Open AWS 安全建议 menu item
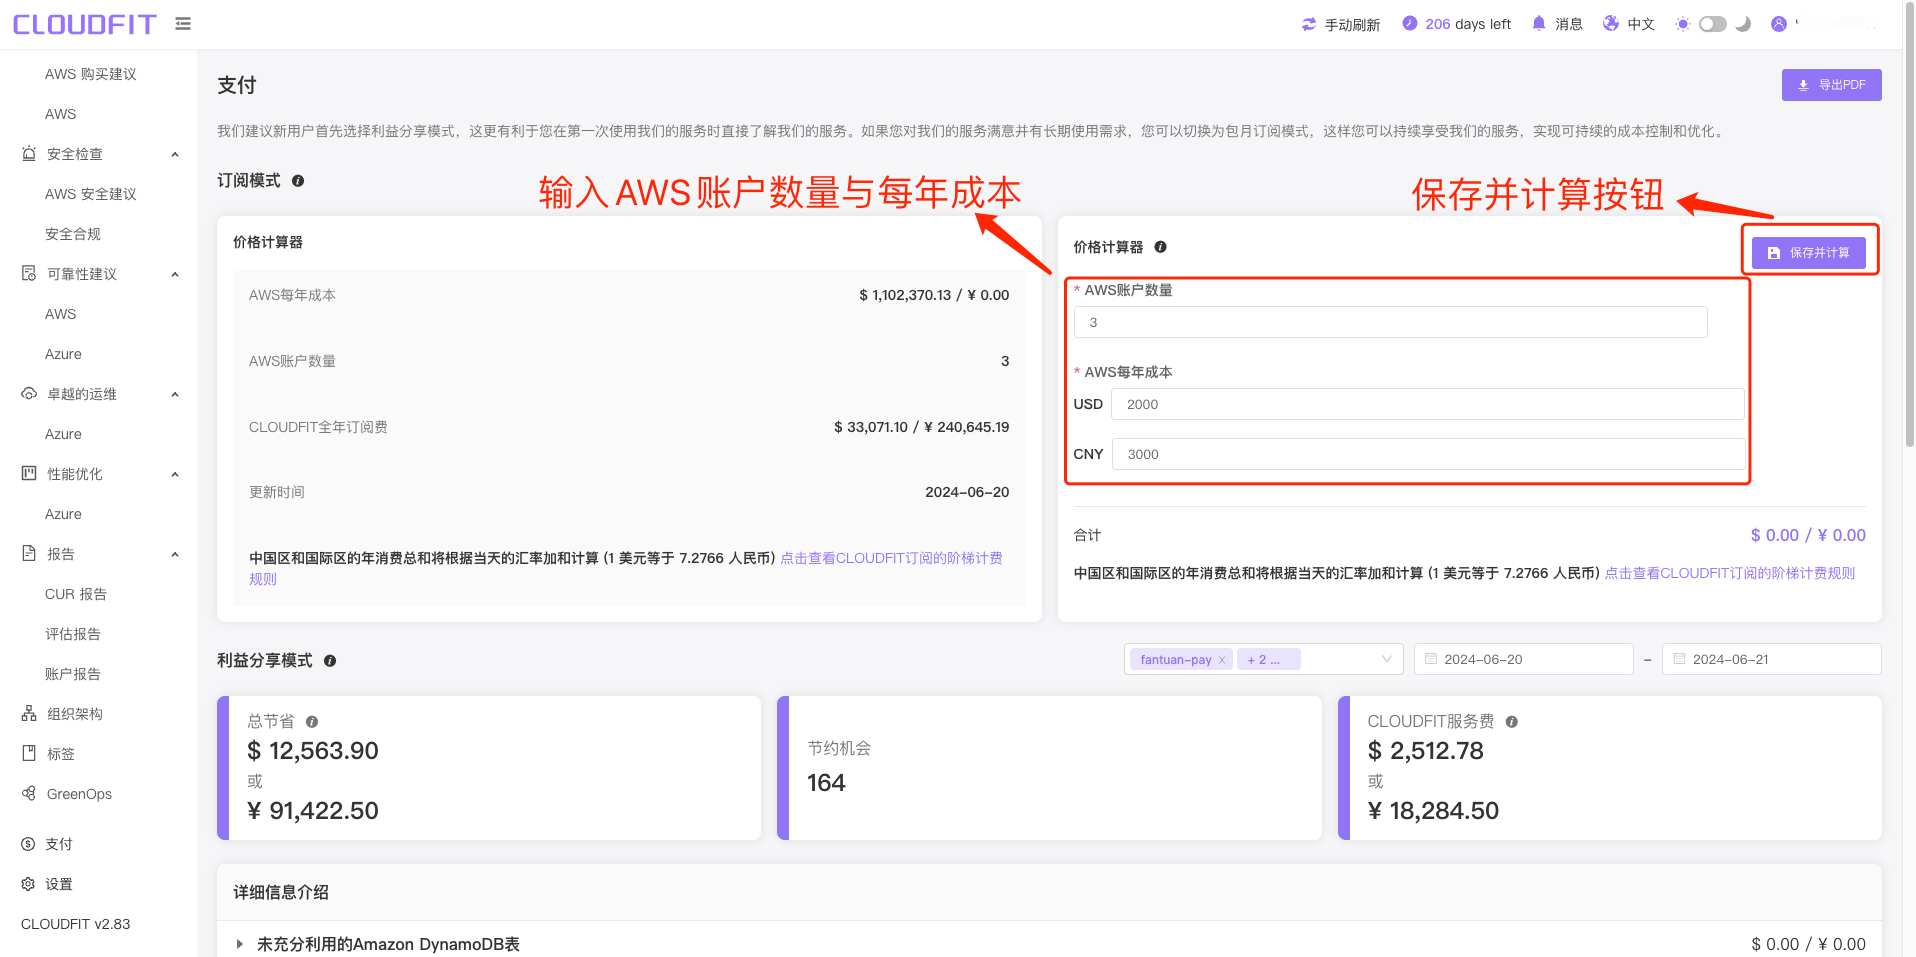 [x=91, y=194]
